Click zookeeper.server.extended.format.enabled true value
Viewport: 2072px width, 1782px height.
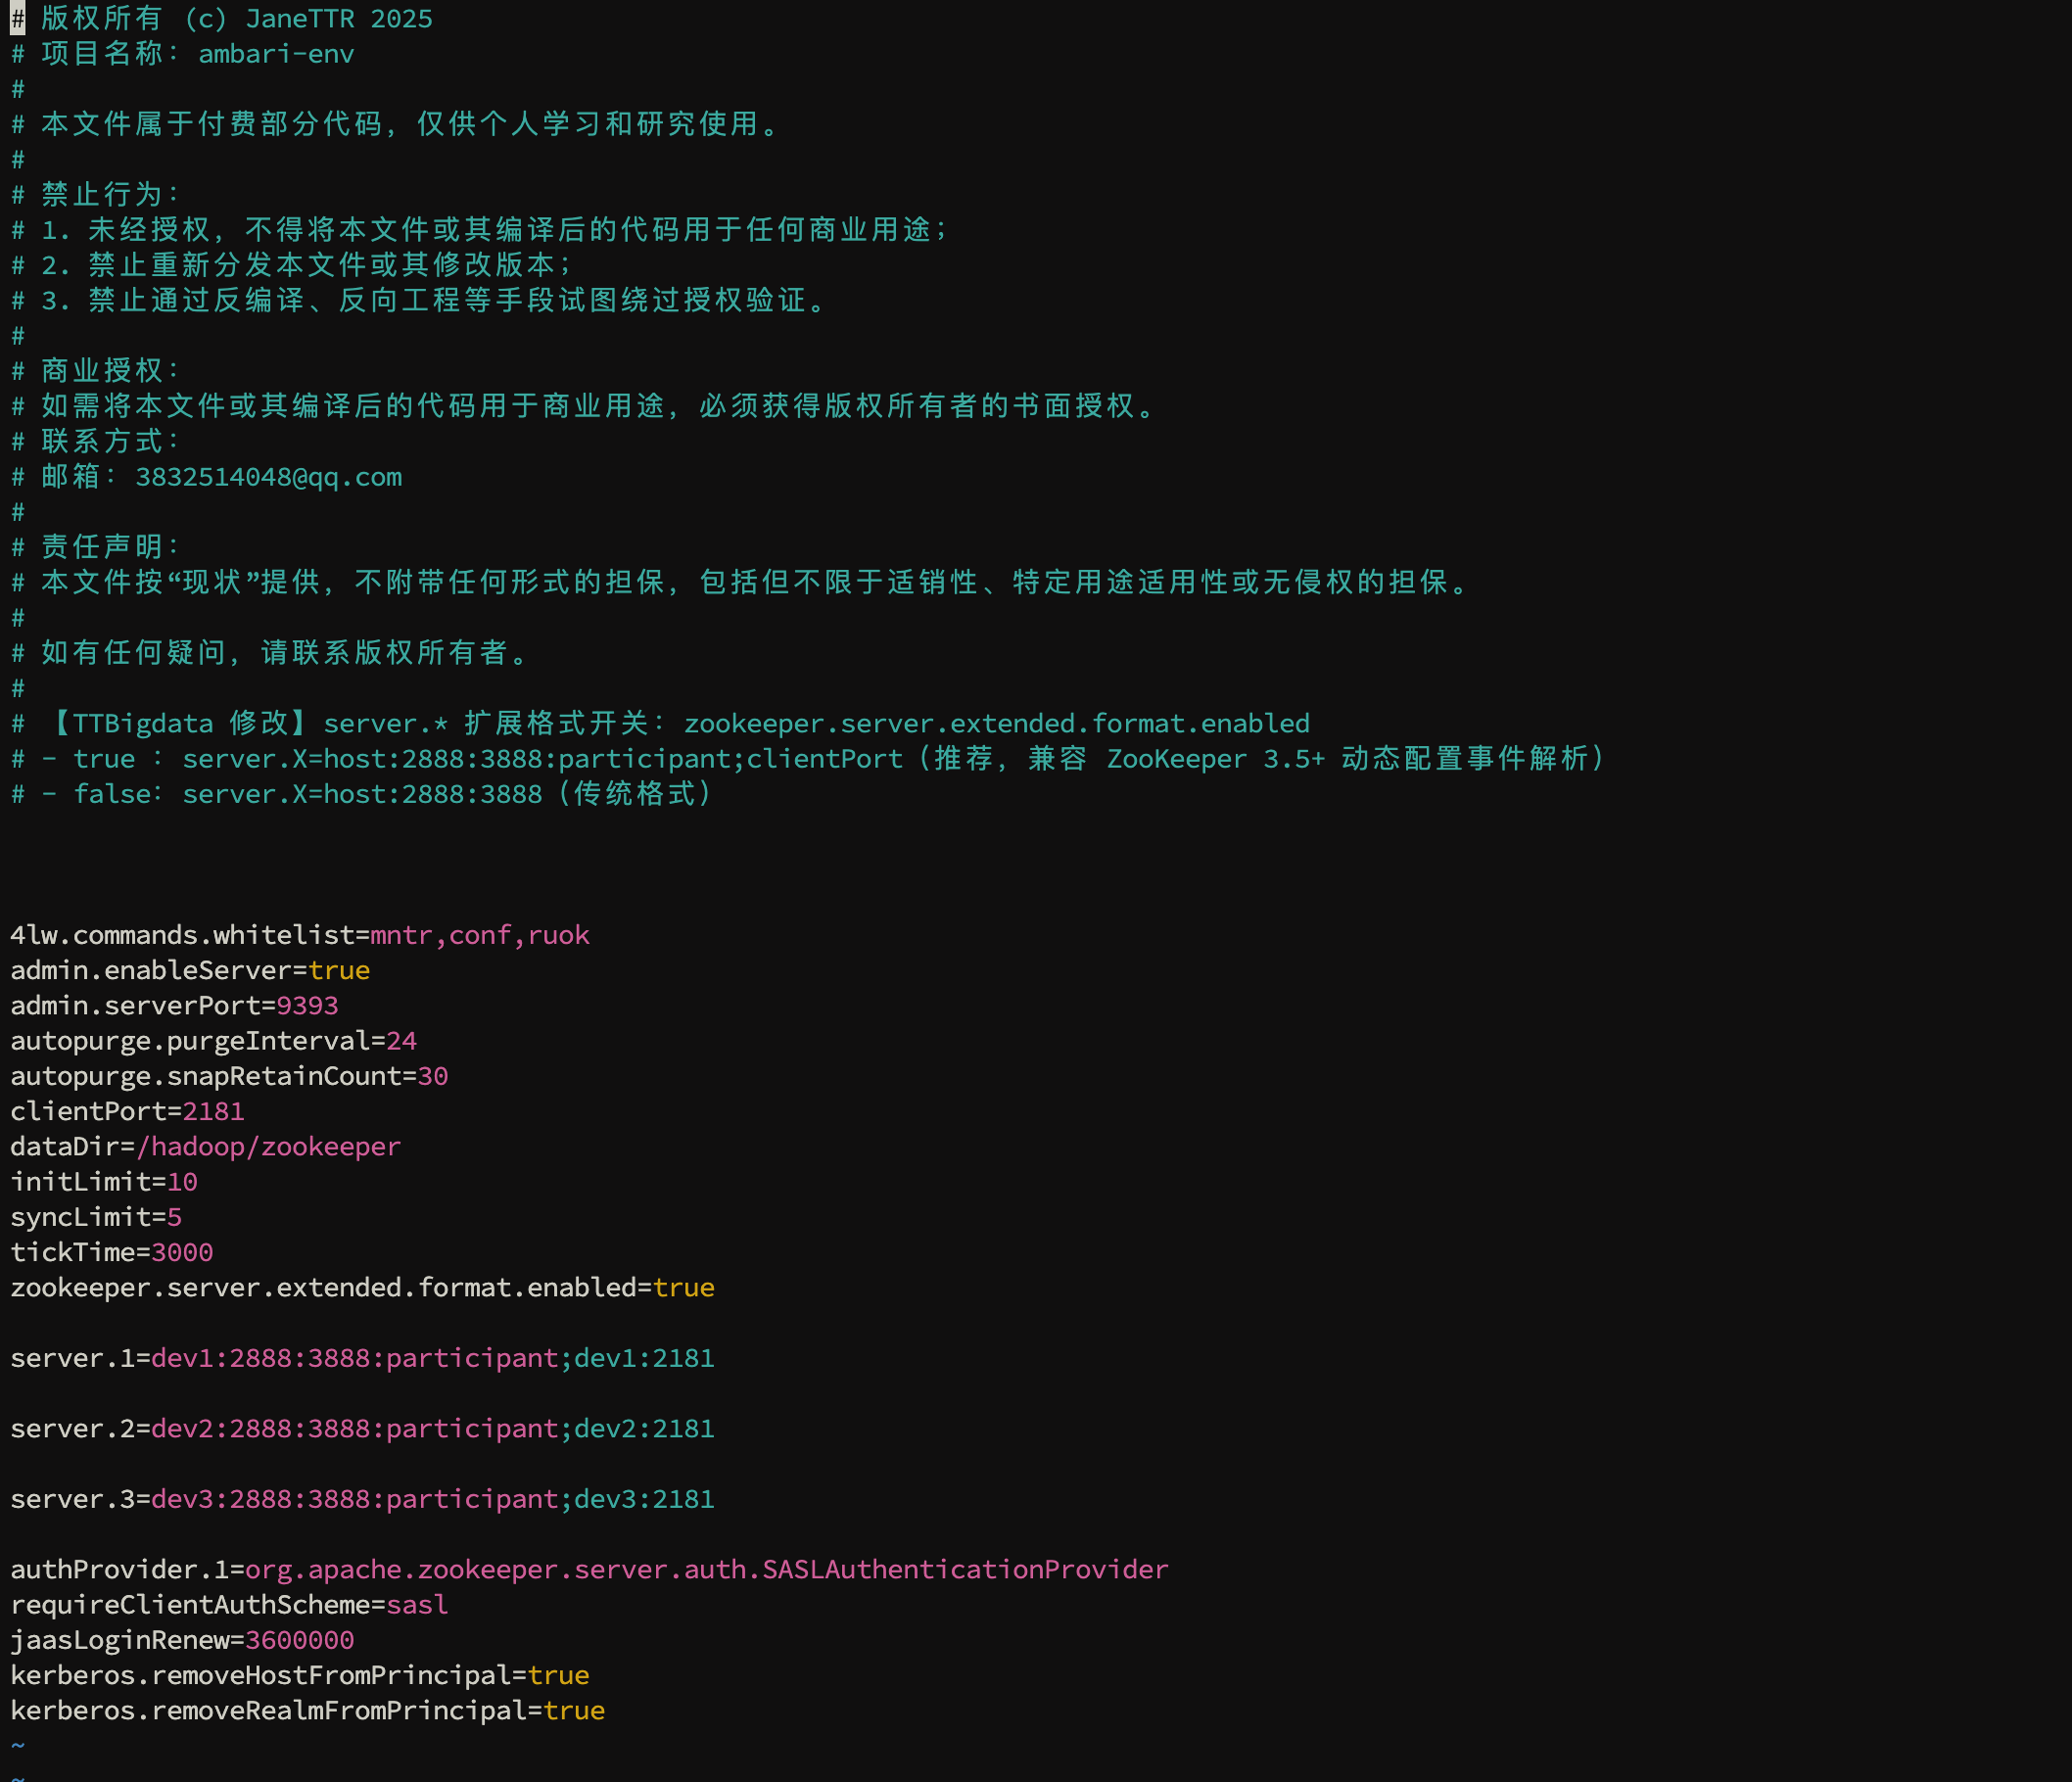685,1288
